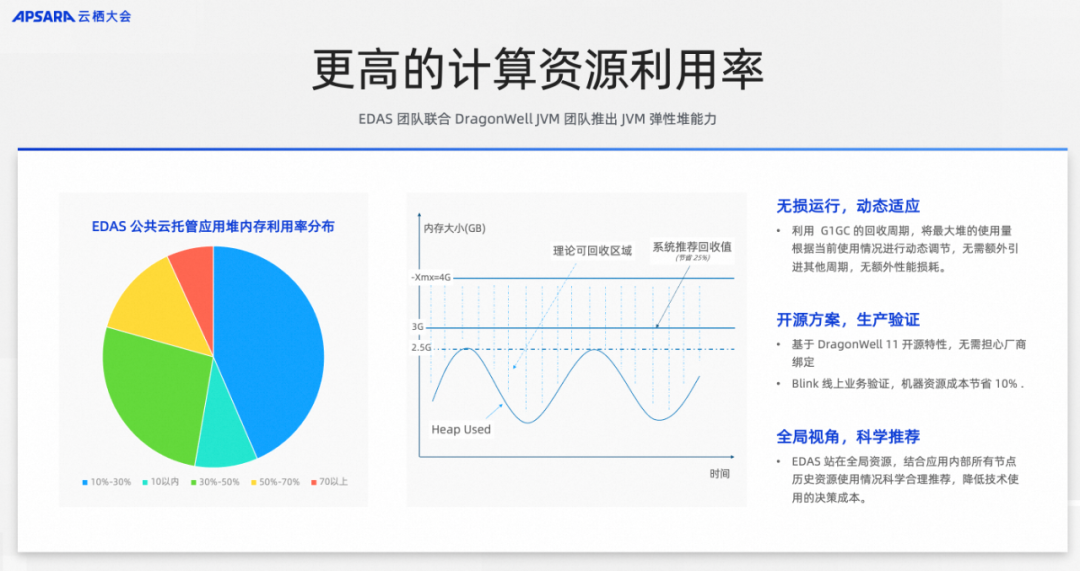Viewport: 1080px width, 571px height.
Task: Click the y-axis label 内存大小(GB)
Action: click(x=455, y=228)
